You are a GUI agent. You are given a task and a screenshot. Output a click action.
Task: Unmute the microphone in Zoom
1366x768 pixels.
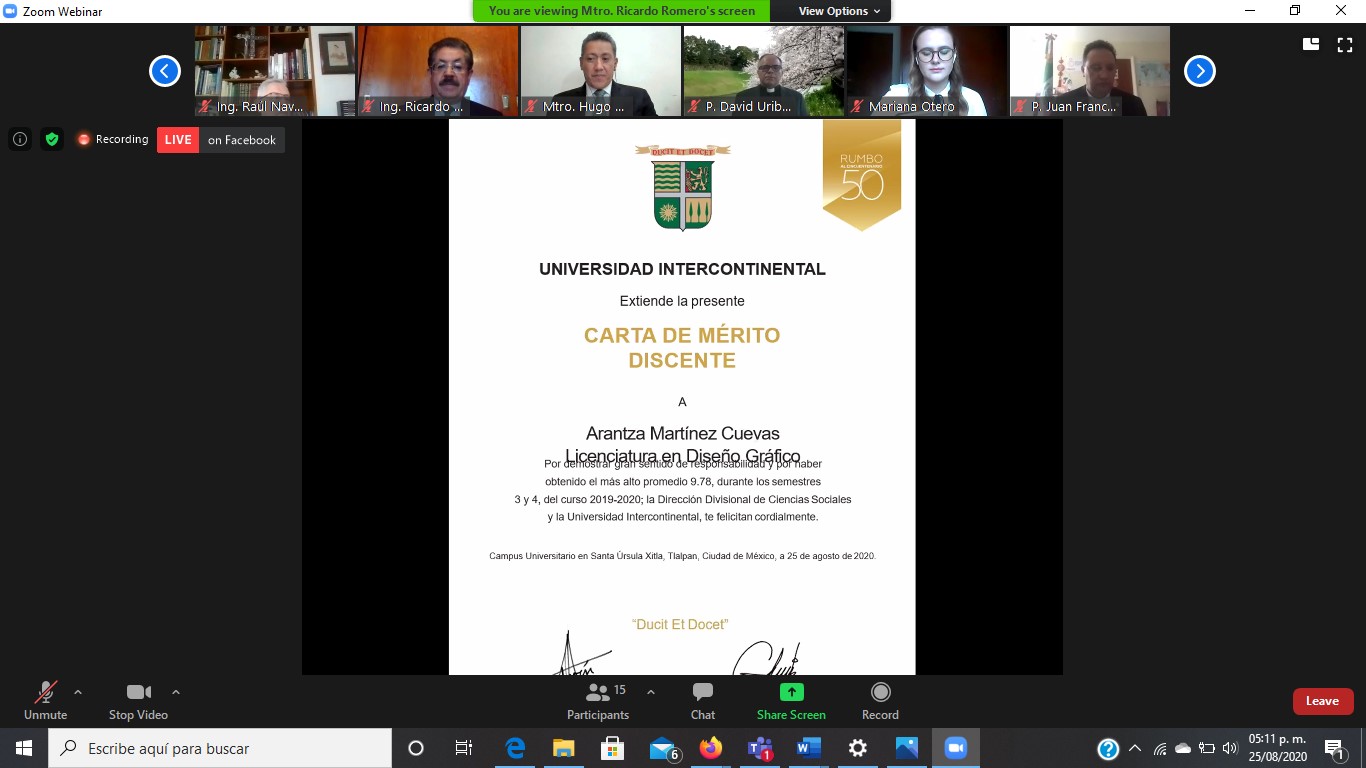(x=45, y=700)
